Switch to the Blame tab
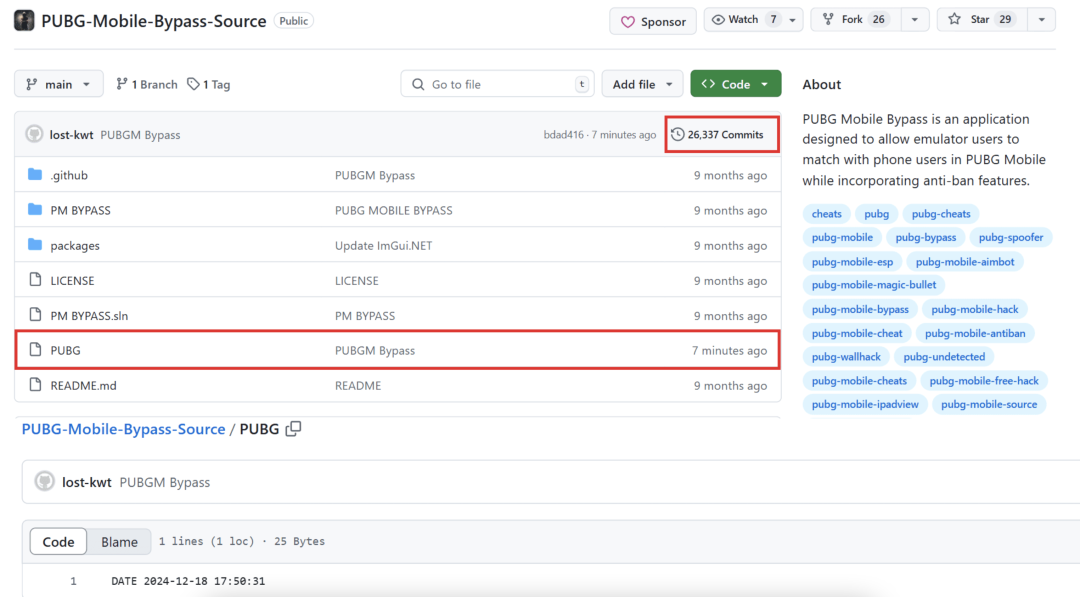1080x597 pixels. pos(119,542)
